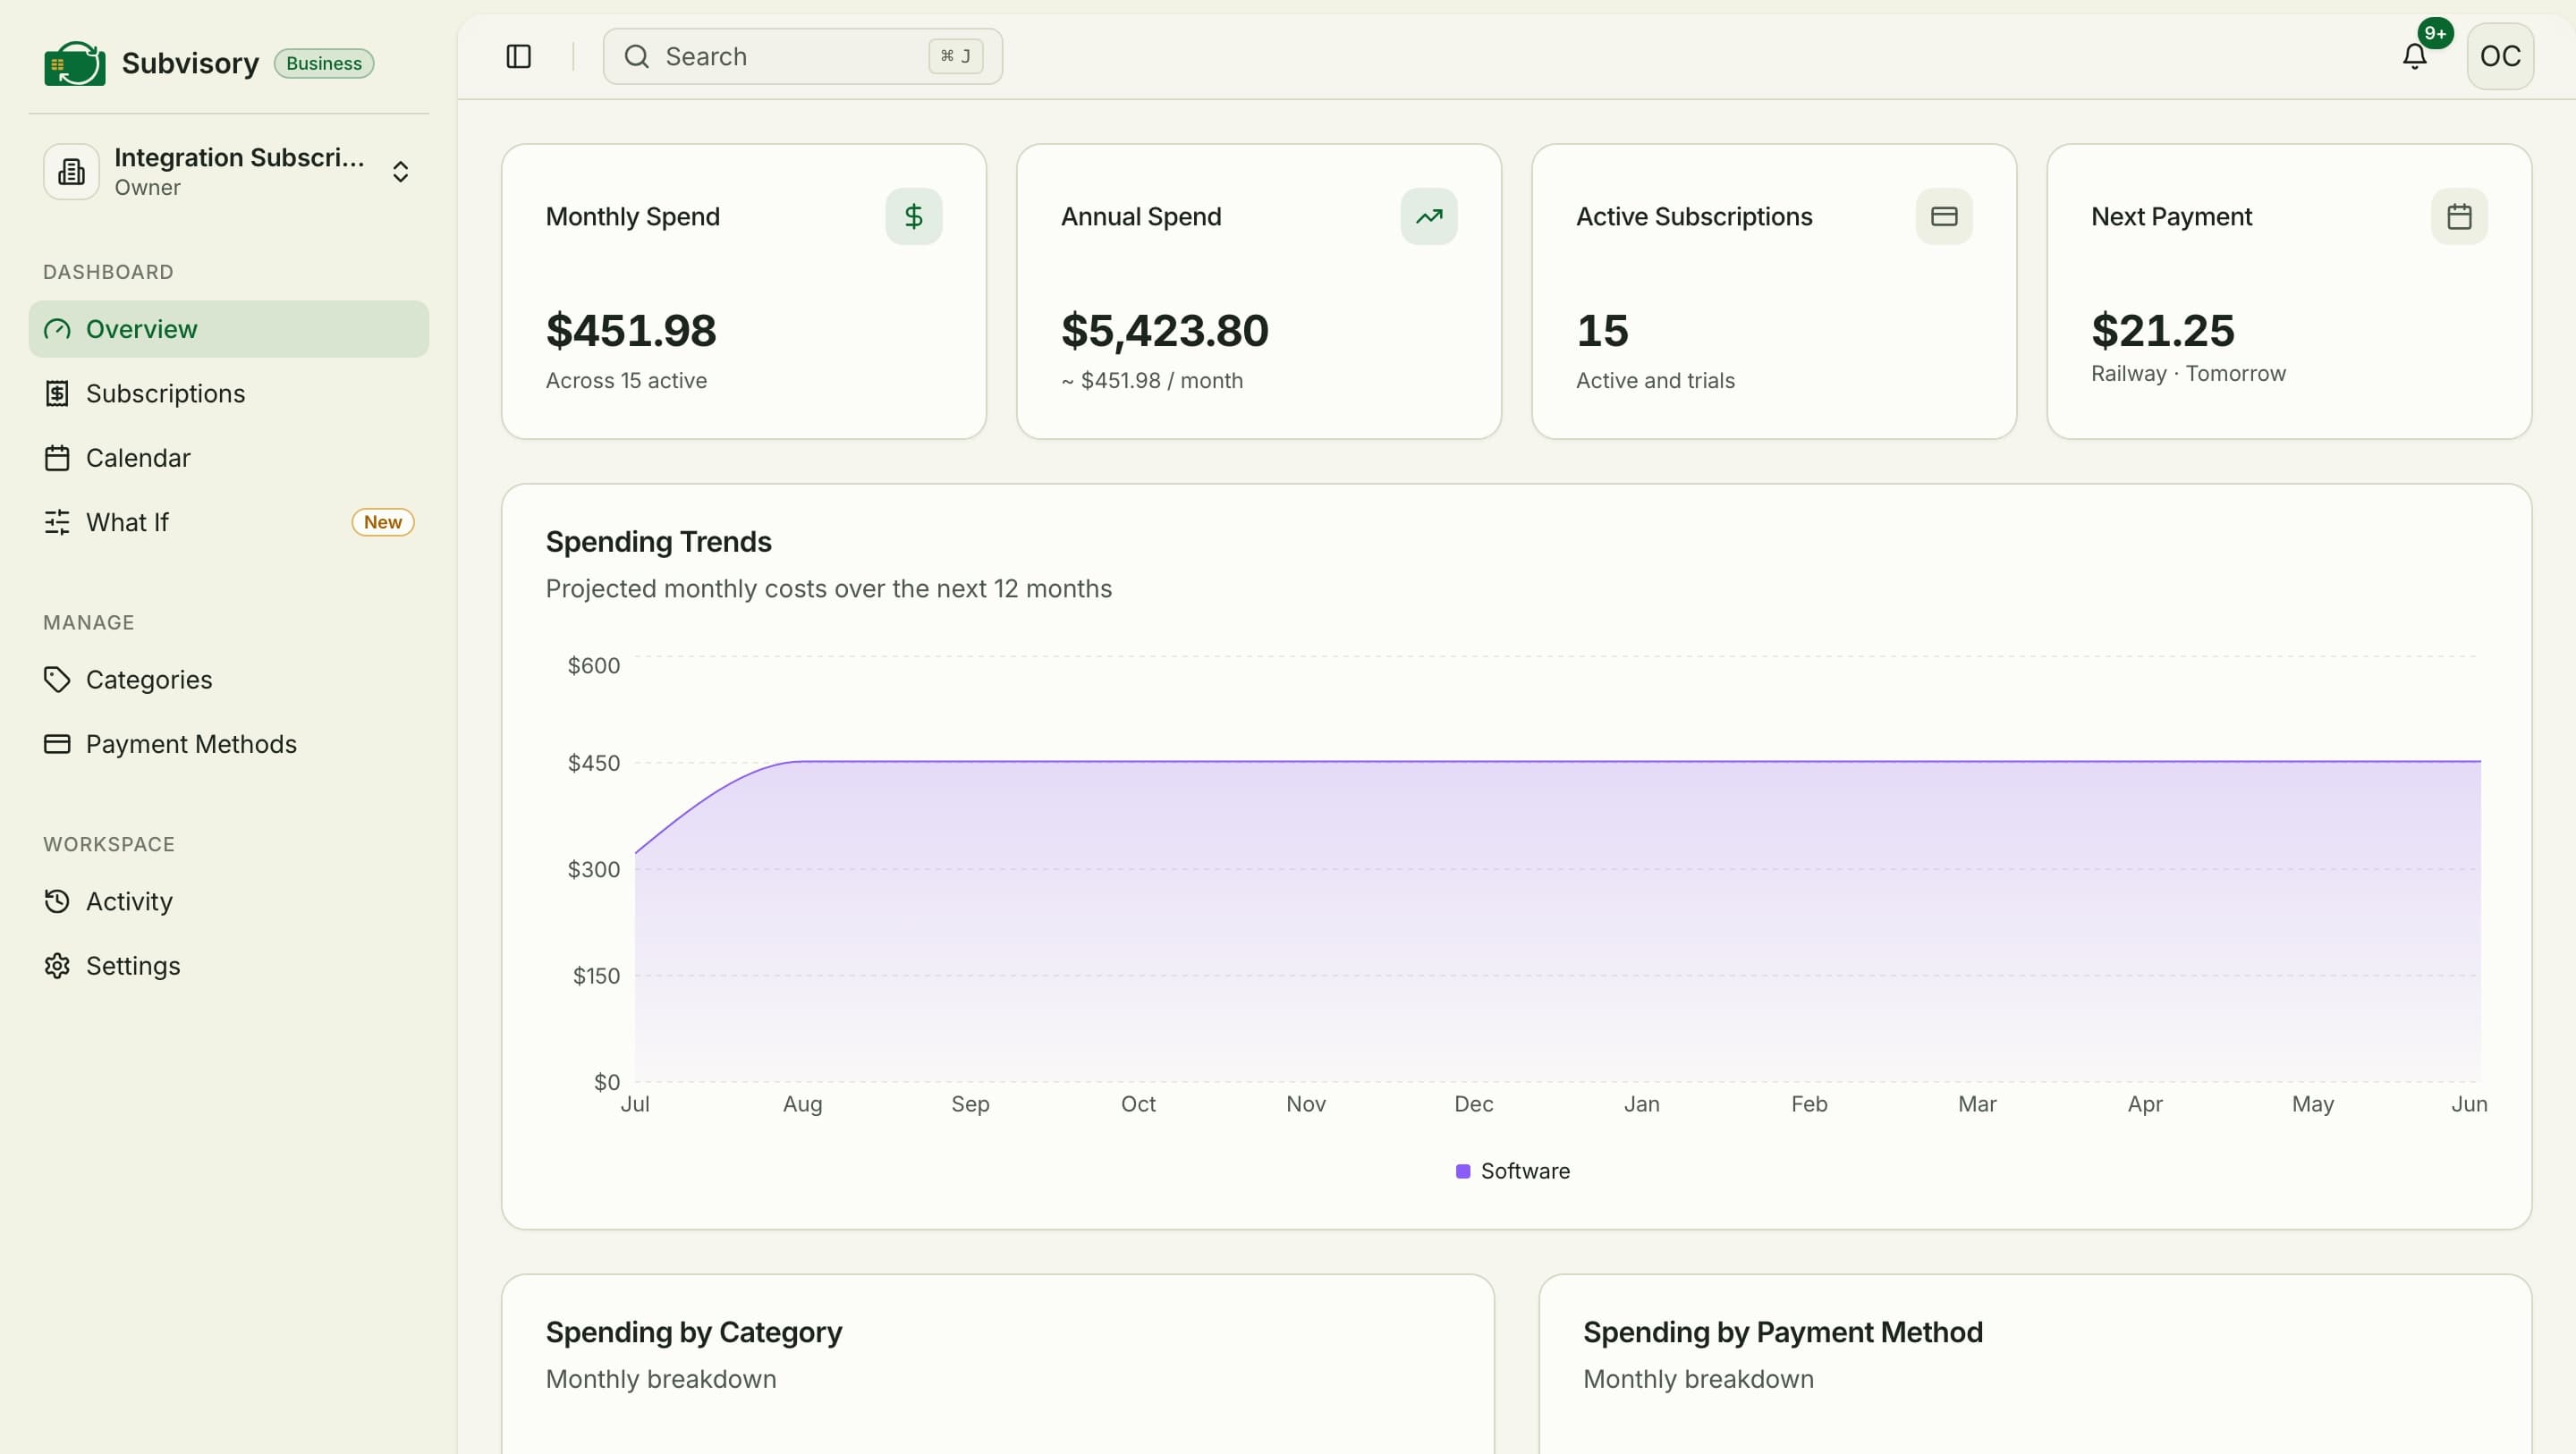The image size is (2576, 1454).
Task: Open Payment Methods in sidebar
Action: [x=229, y=744]
